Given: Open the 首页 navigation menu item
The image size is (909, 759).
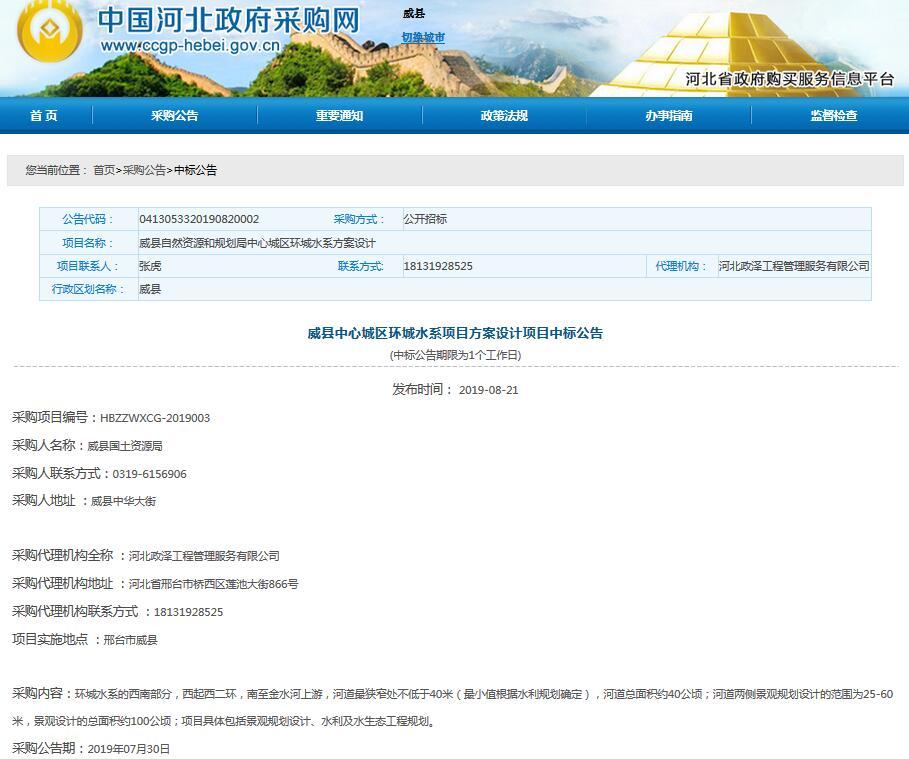Looking at the screenshot, I should point(44,116).
